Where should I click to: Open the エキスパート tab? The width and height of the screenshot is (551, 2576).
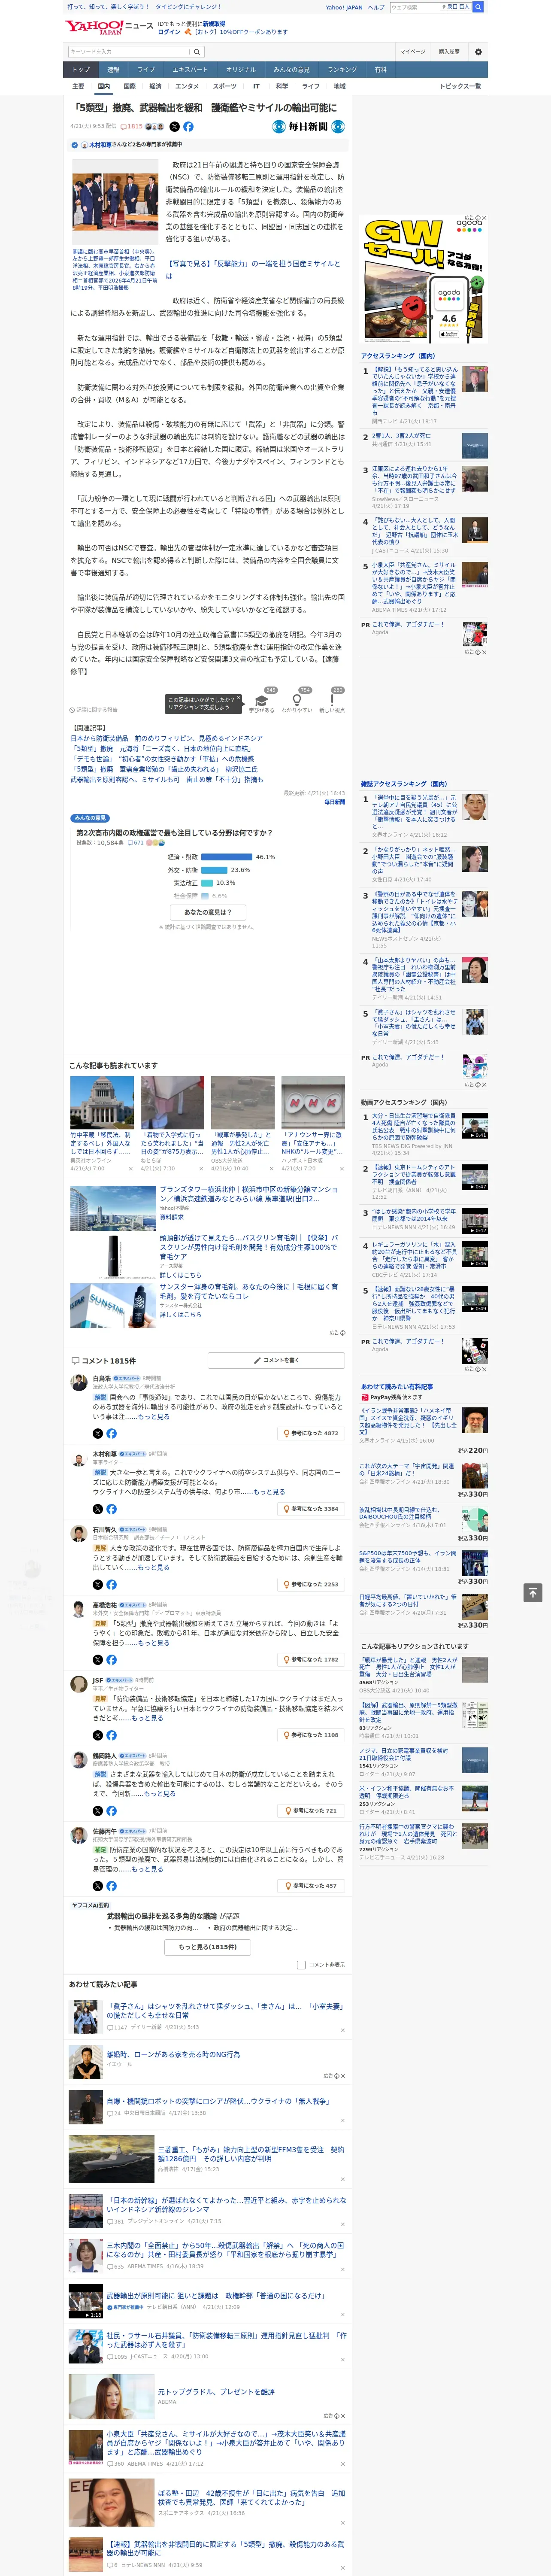190,70
